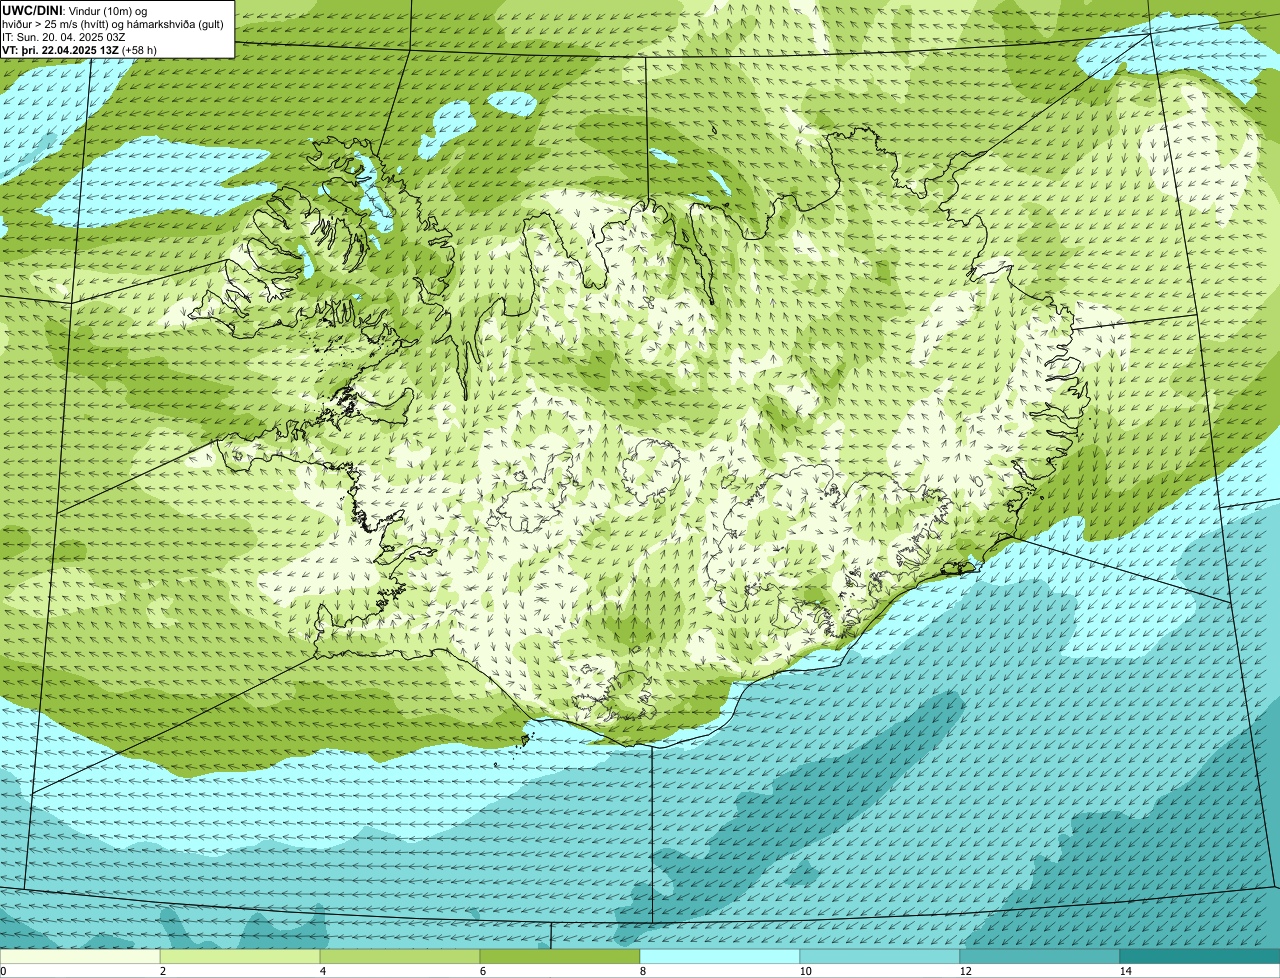1280x978 pixels.
Task: Click the scale label '0'
Action: point(3,971)
